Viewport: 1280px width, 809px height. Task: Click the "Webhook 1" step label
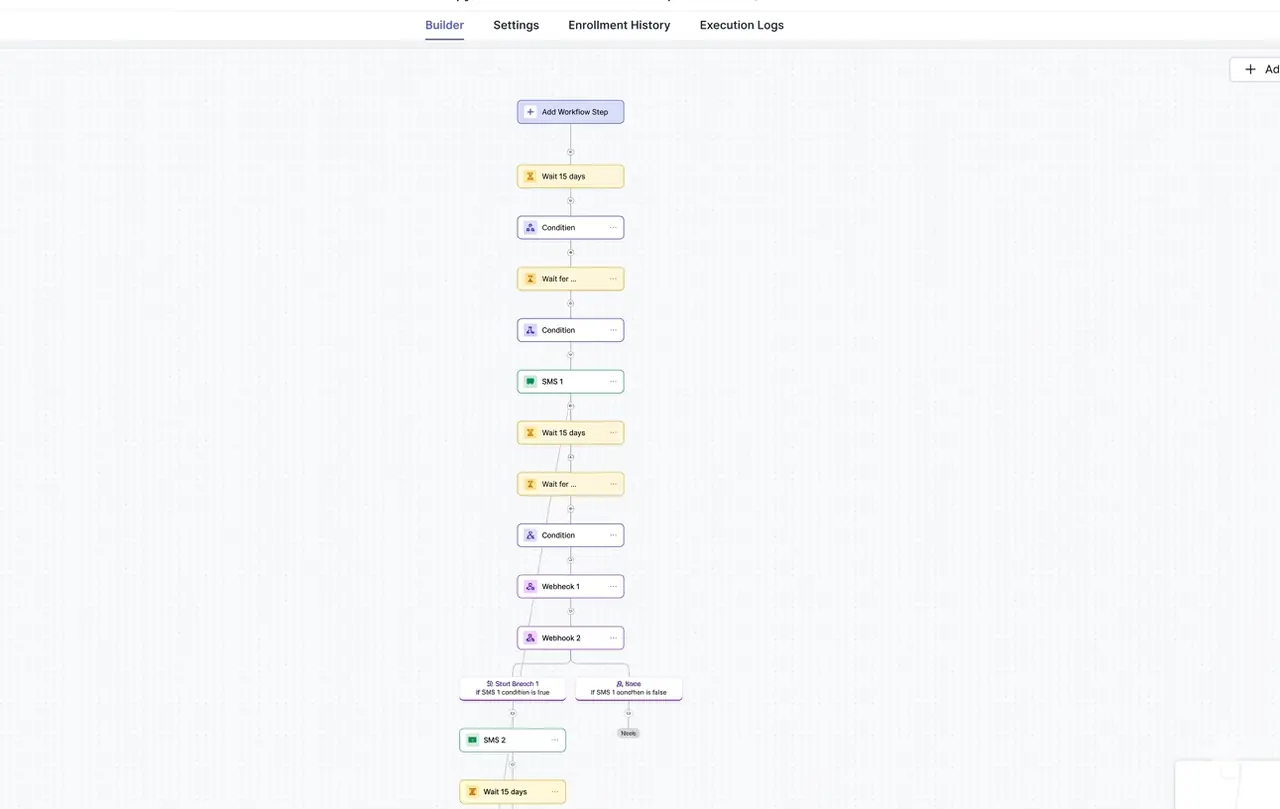click(561, 587)
